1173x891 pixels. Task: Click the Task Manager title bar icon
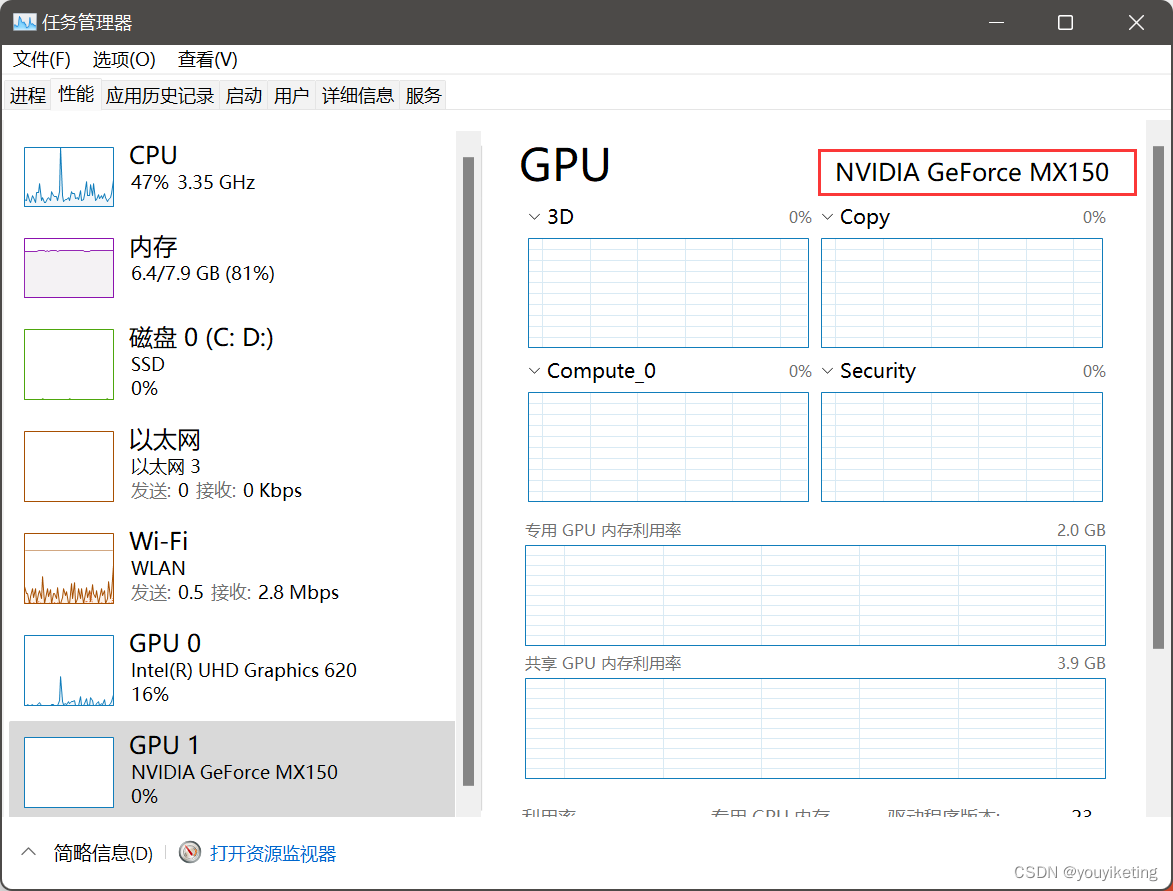24,22
